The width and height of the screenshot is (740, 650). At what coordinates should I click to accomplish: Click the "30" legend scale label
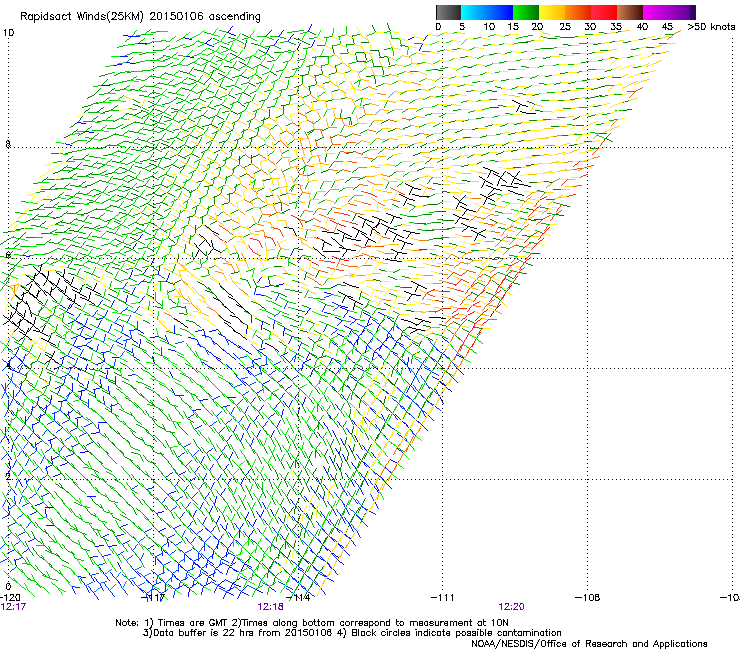pos(590,27)
